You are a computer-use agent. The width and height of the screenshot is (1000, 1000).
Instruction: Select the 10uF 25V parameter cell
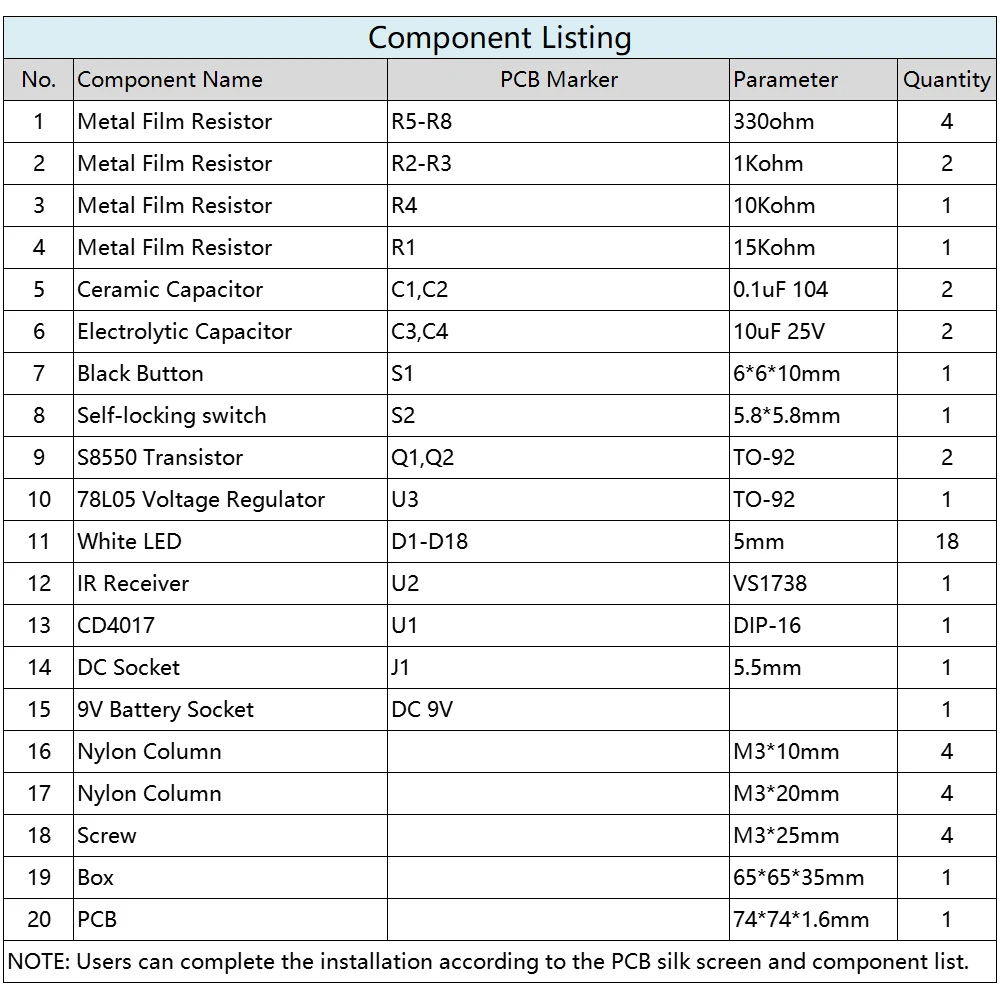tap(813, 332)
